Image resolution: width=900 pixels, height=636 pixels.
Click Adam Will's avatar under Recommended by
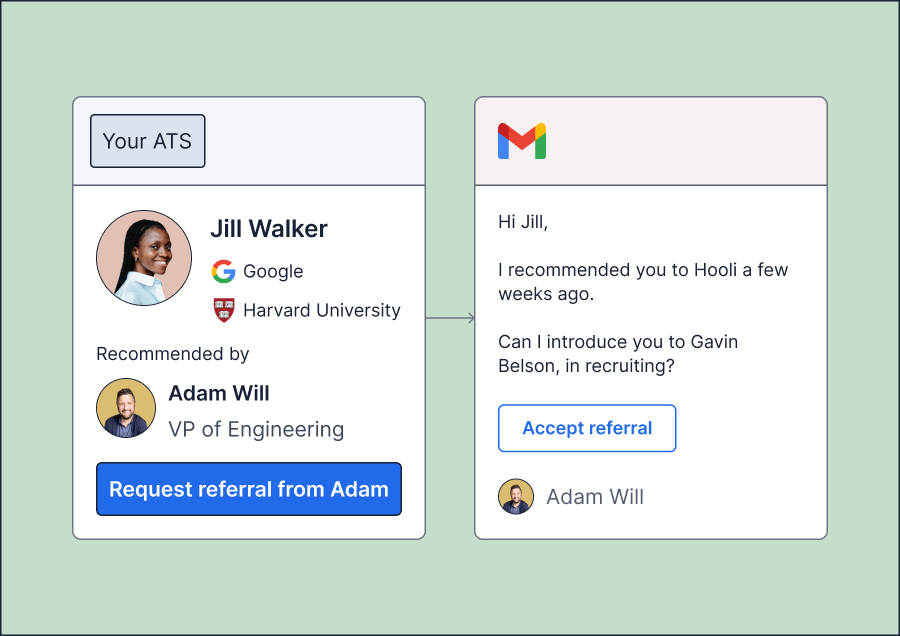(126, 408)
